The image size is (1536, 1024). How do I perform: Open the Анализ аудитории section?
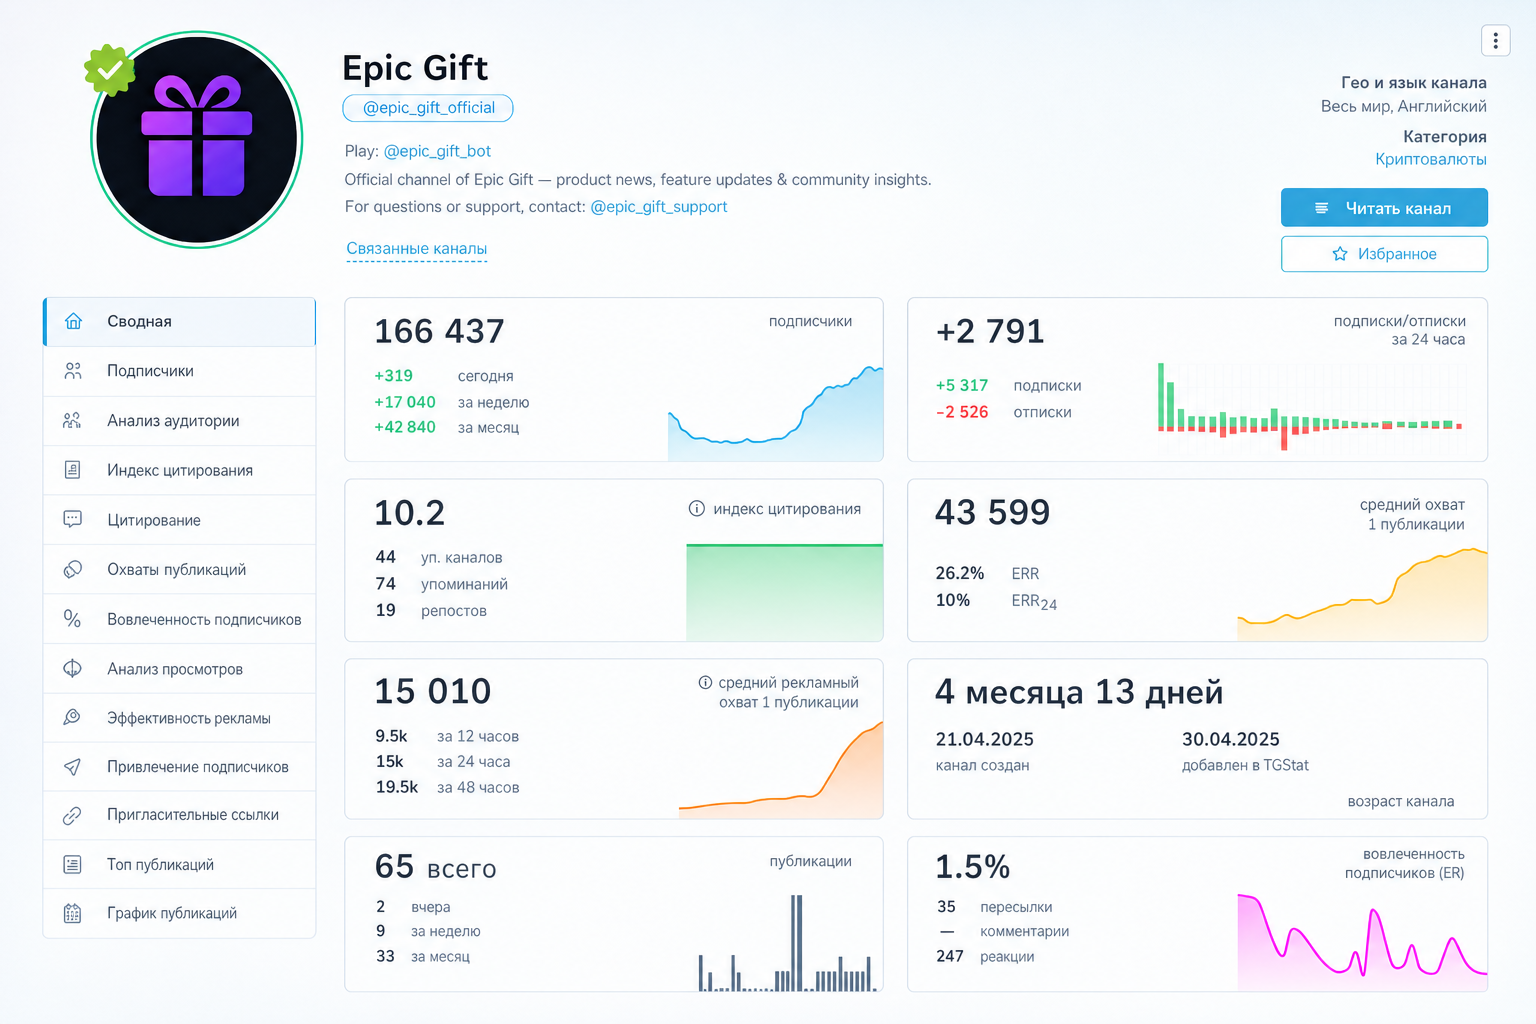(179, 421)
